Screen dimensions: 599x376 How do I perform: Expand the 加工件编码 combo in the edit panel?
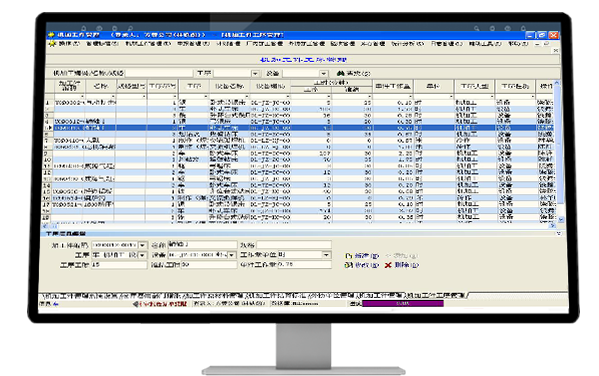pos(142,245)
